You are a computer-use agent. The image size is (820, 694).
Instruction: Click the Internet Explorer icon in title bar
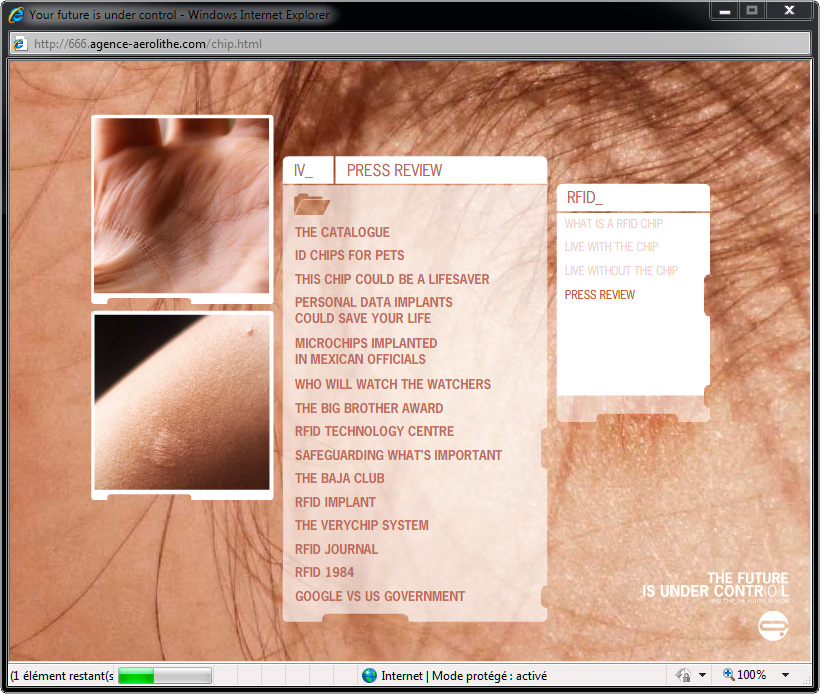point(16,15)
